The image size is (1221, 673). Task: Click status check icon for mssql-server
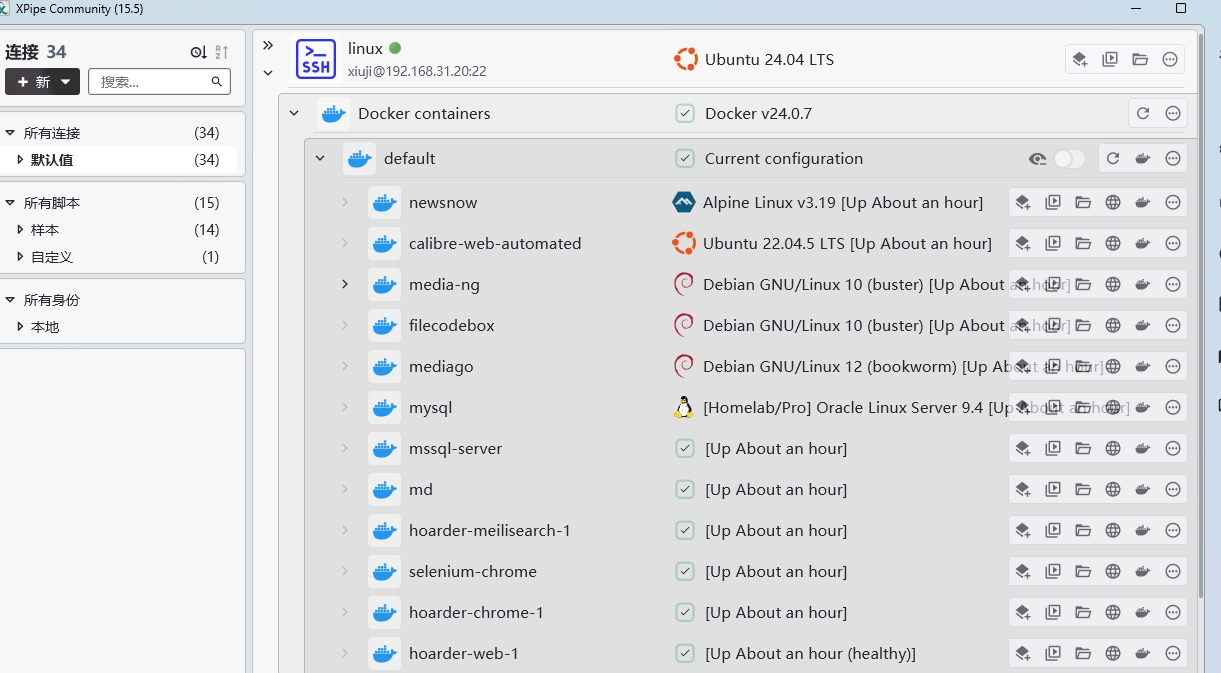coord(685,448)
